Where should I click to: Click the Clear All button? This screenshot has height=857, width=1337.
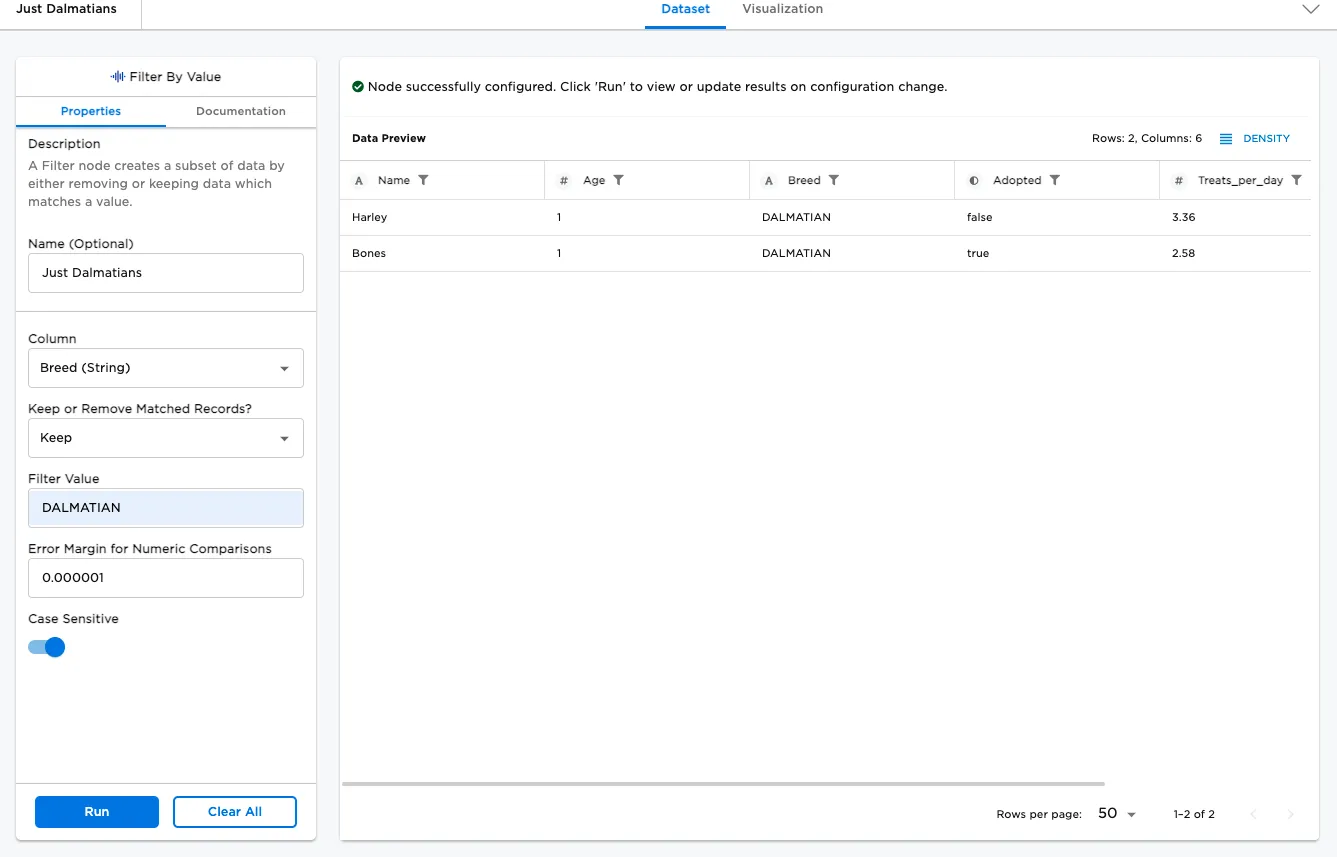[235, 812]
